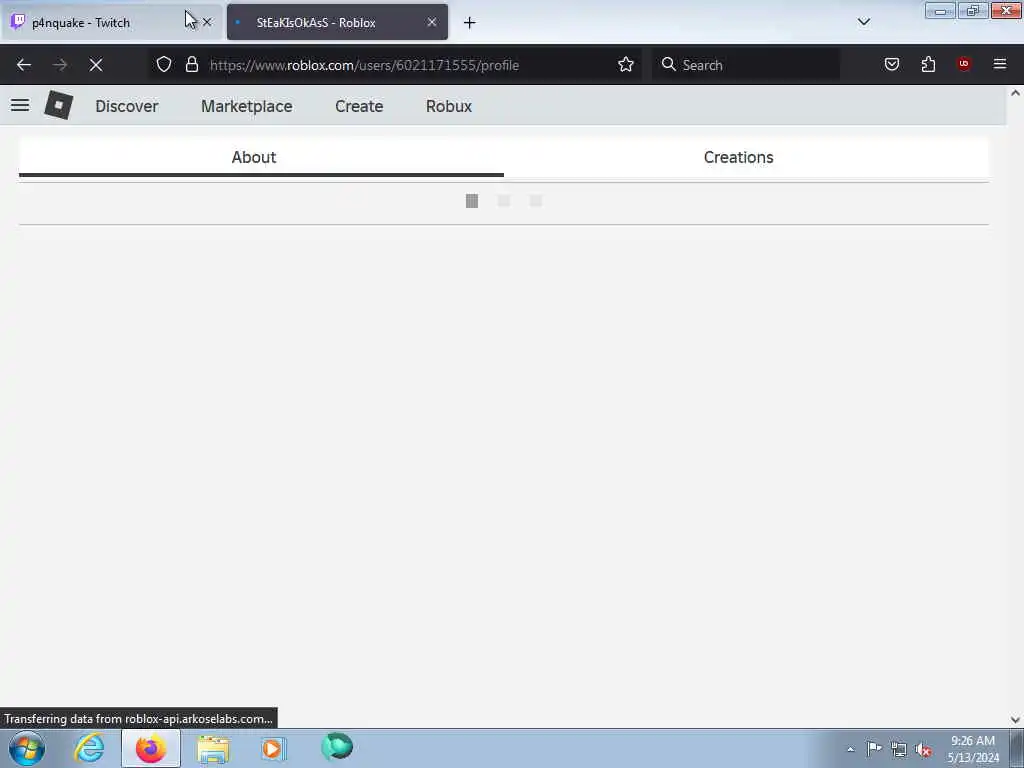Go back to previous page
The image size is (1024, 768).
(24, 65)
